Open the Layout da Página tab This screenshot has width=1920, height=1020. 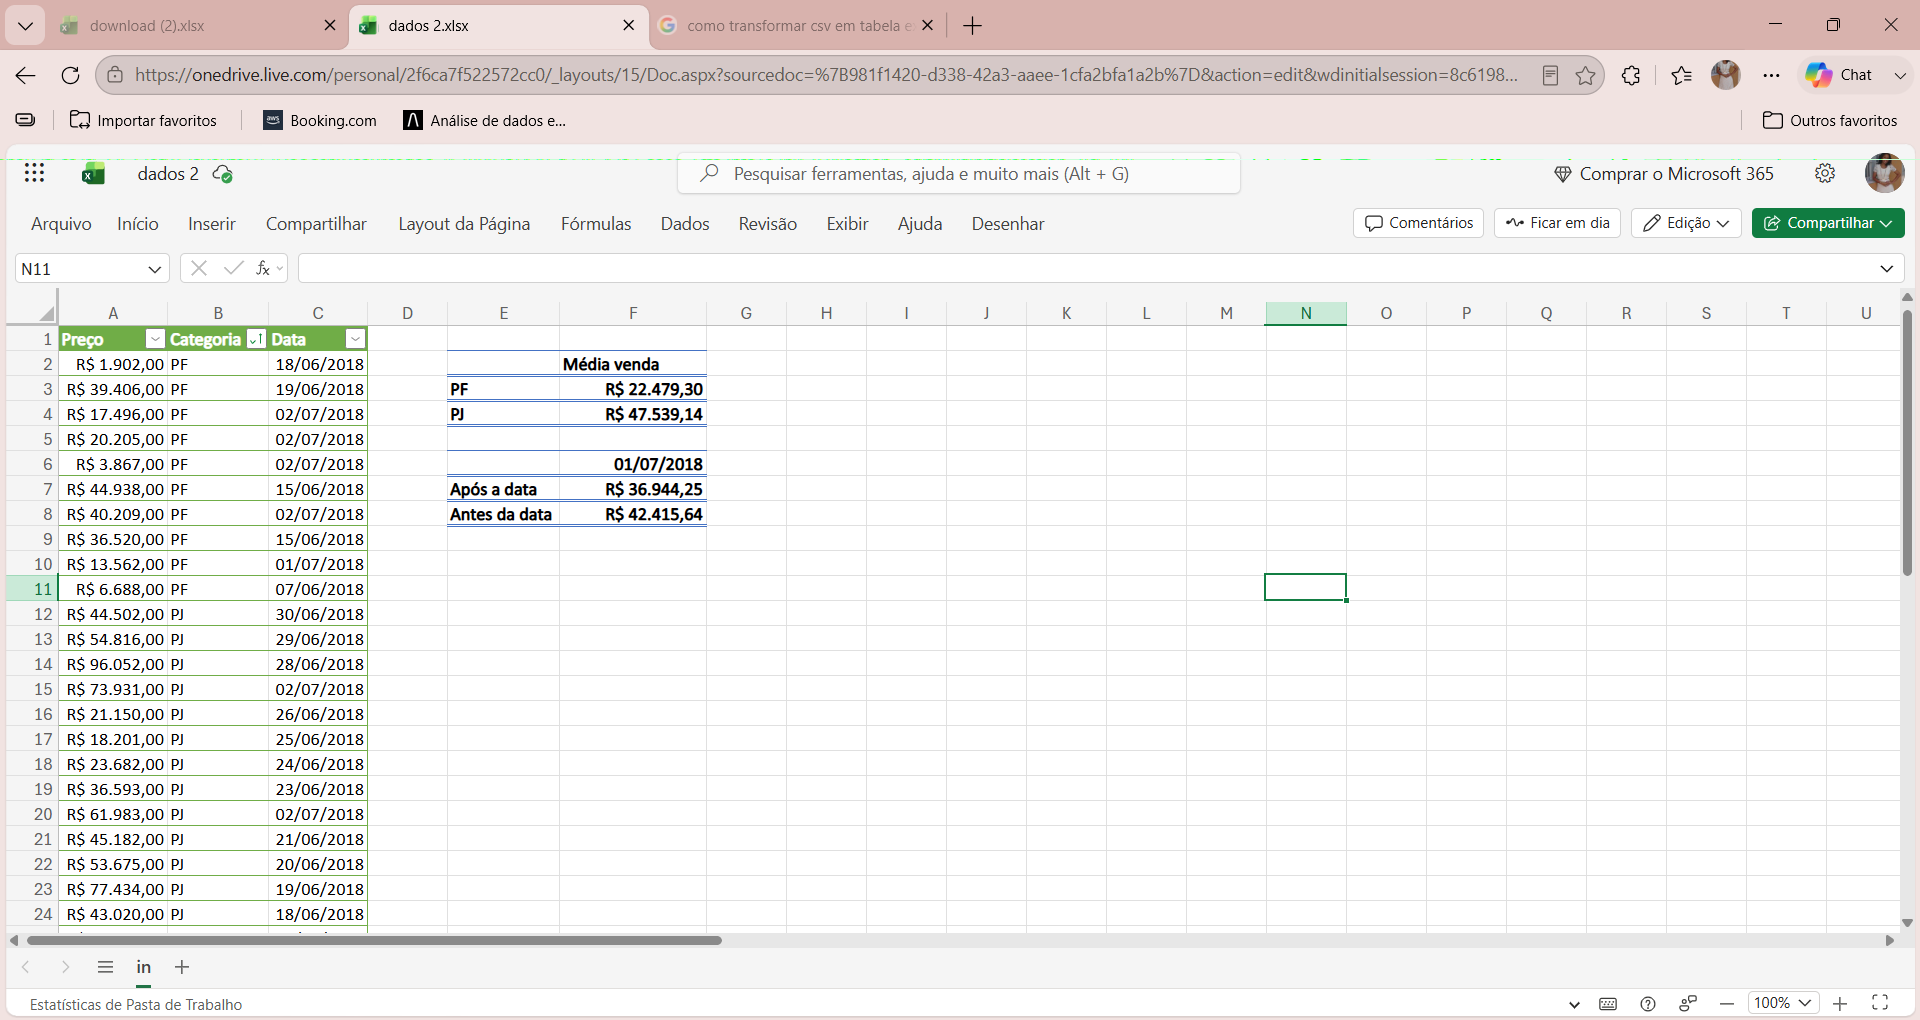[x=464, y=224]
